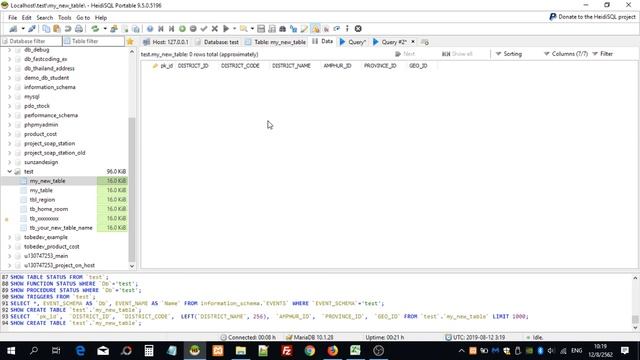The width and height of the screenshot is (640, 360).
Task: Click the green Refresh toolbar icon
Action: [x=95, y=29]
